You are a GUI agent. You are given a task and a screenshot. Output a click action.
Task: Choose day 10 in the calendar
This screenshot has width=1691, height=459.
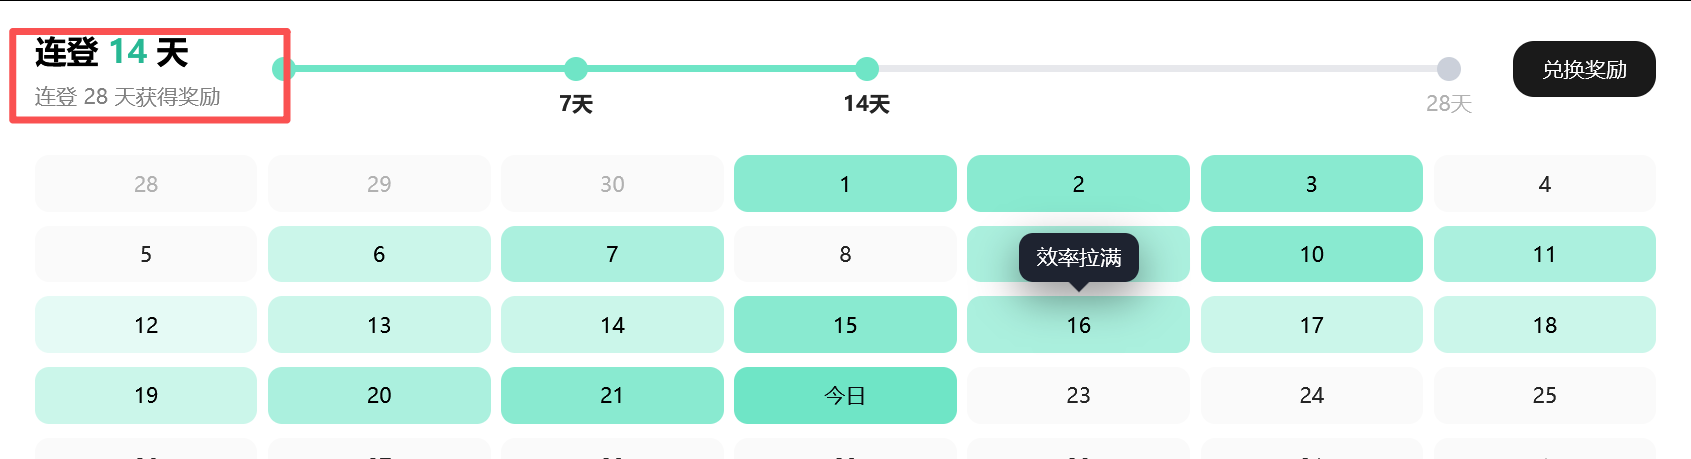1312,254
